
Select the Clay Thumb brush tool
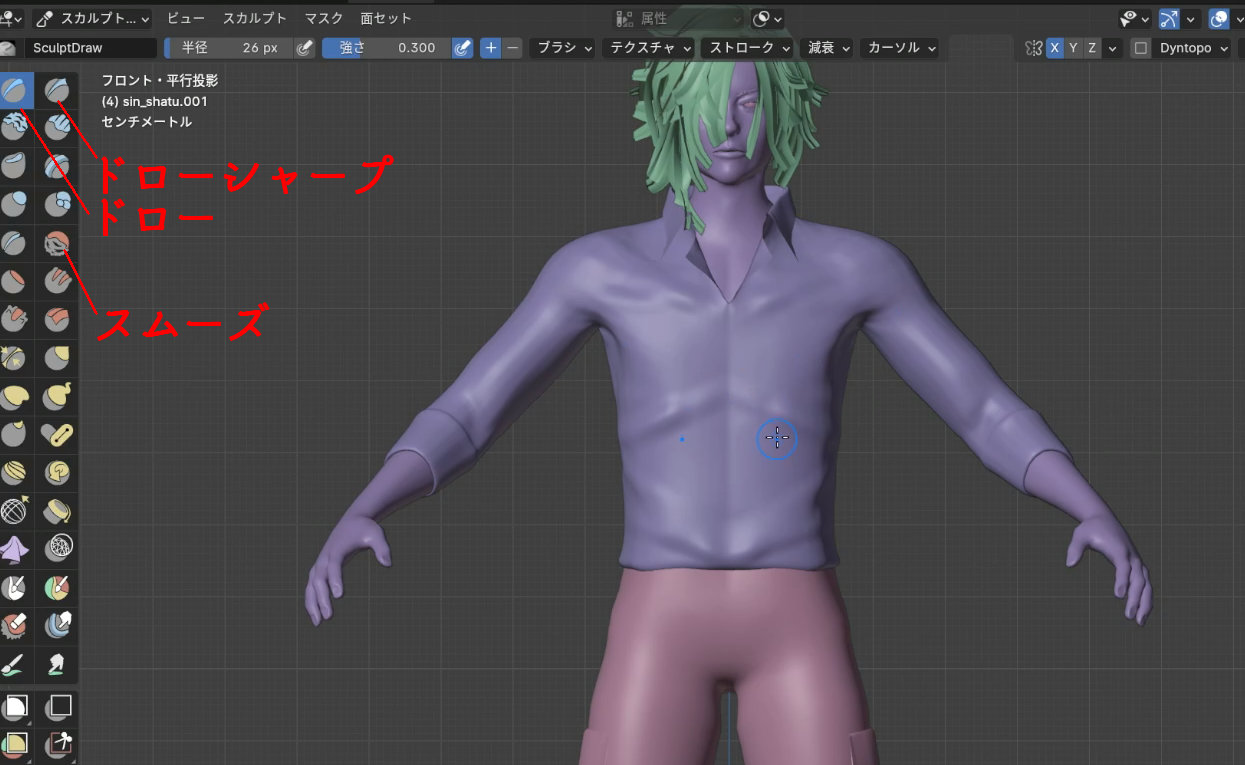[x=15, y=166]
